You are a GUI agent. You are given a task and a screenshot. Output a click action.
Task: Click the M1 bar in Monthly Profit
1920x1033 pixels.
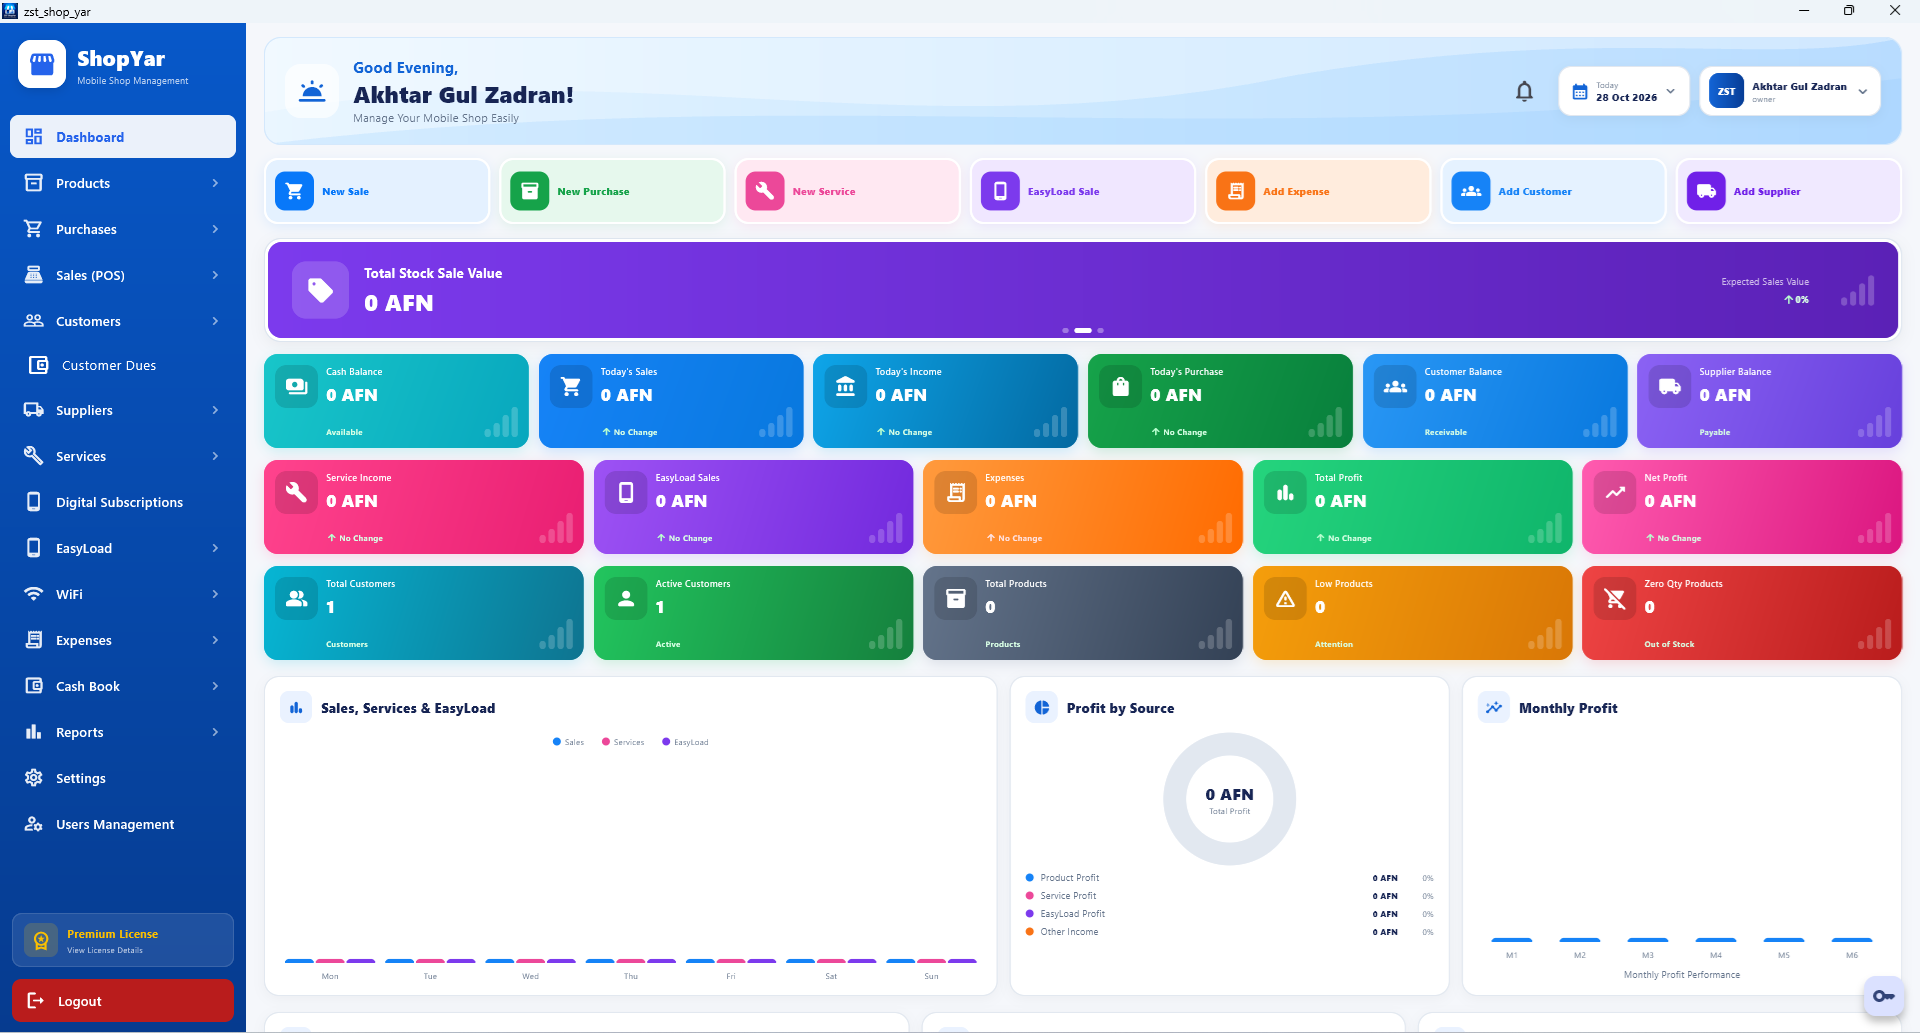1512,940
